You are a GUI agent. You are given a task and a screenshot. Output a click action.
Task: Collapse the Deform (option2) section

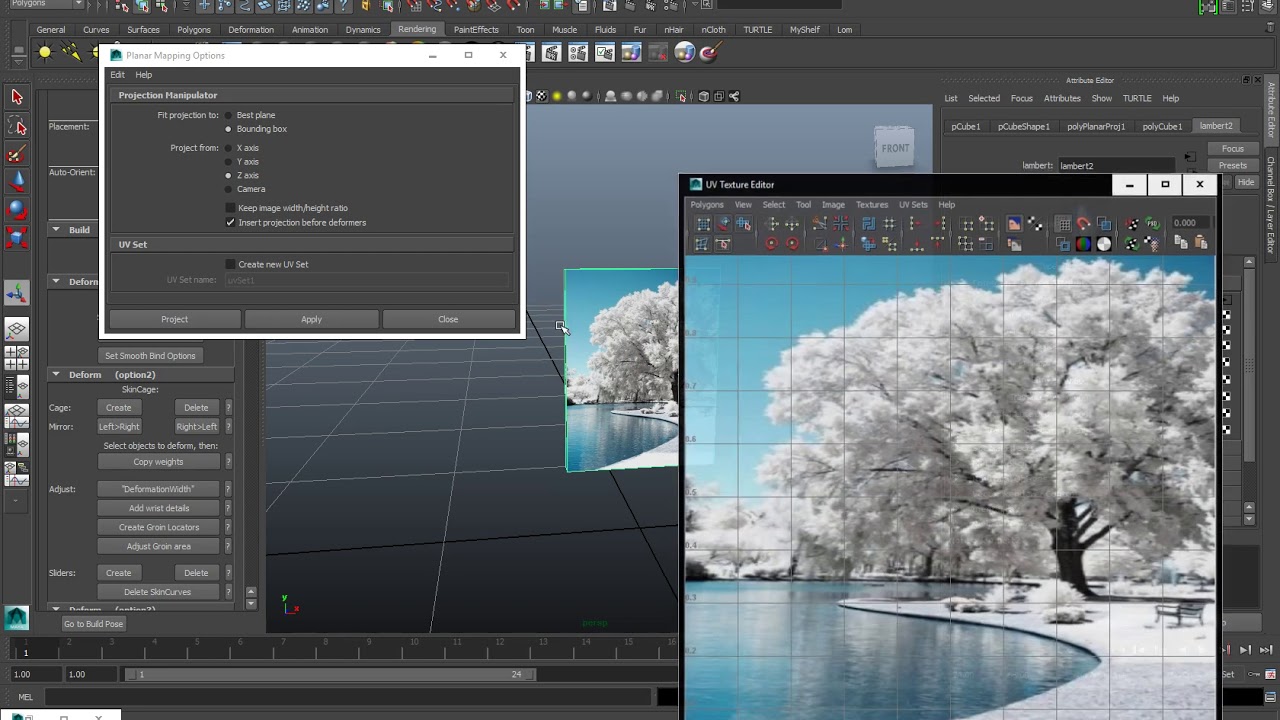pos(56,374)
